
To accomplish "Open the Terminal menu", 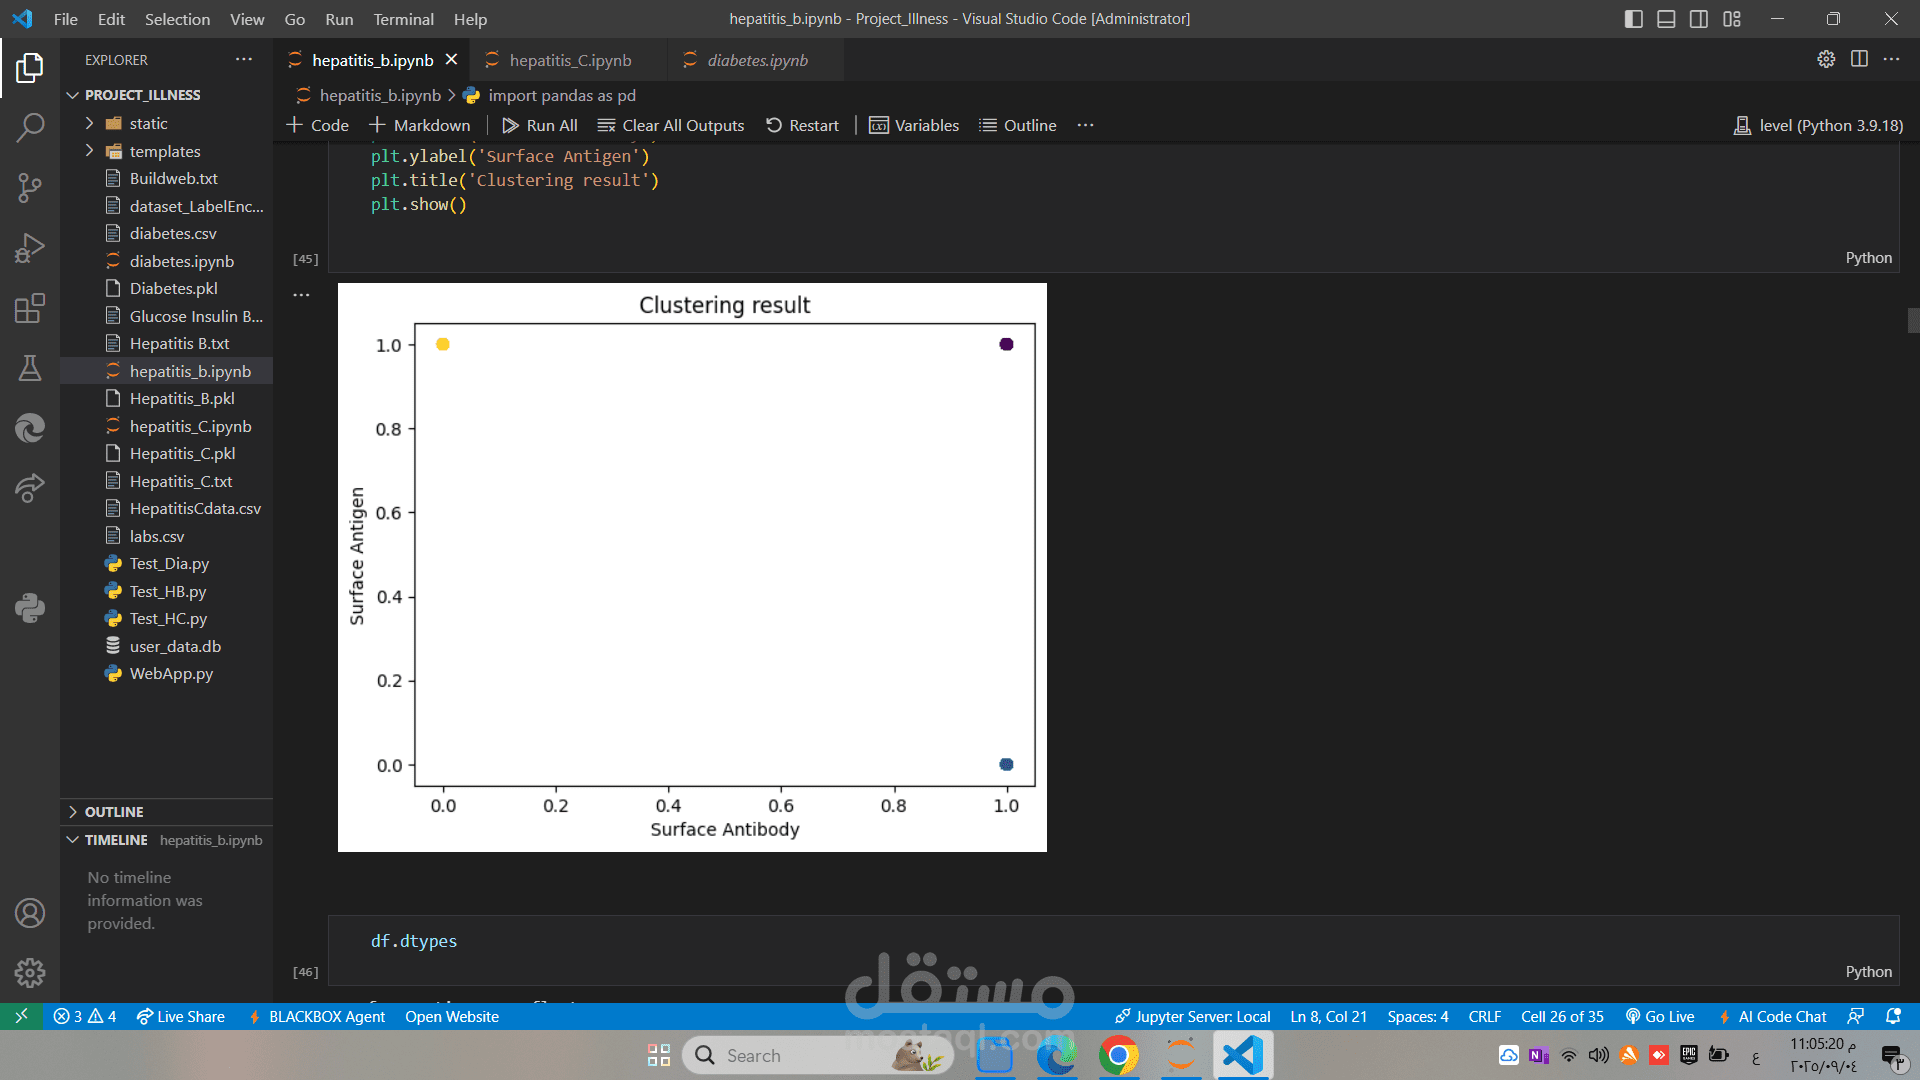I will [403, 19].
